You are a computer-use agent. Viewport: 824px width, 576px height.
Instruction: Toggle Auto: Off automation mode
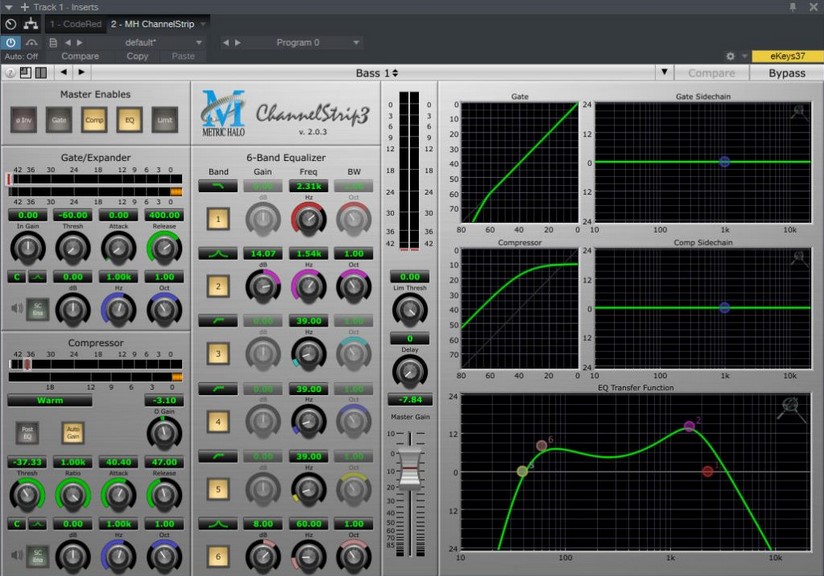pyautogui.click(x=21, y=56)
